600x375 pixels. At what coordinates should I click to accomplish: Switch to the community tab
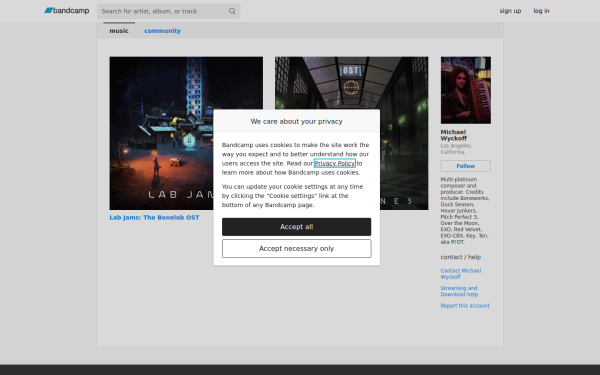point(162,31)
